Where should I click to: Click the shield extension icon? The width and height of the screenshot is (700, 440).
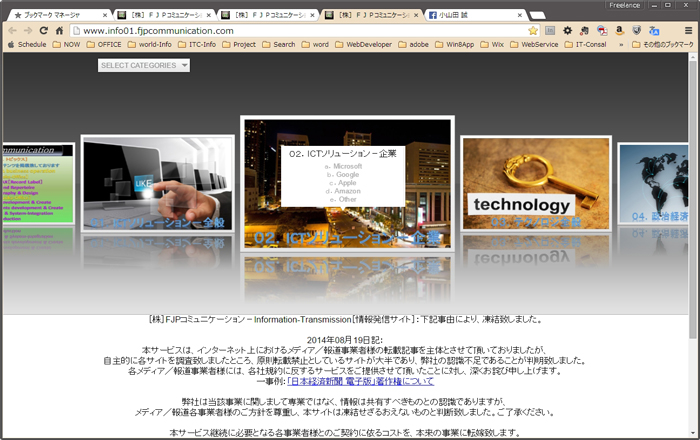coord(637,31)
